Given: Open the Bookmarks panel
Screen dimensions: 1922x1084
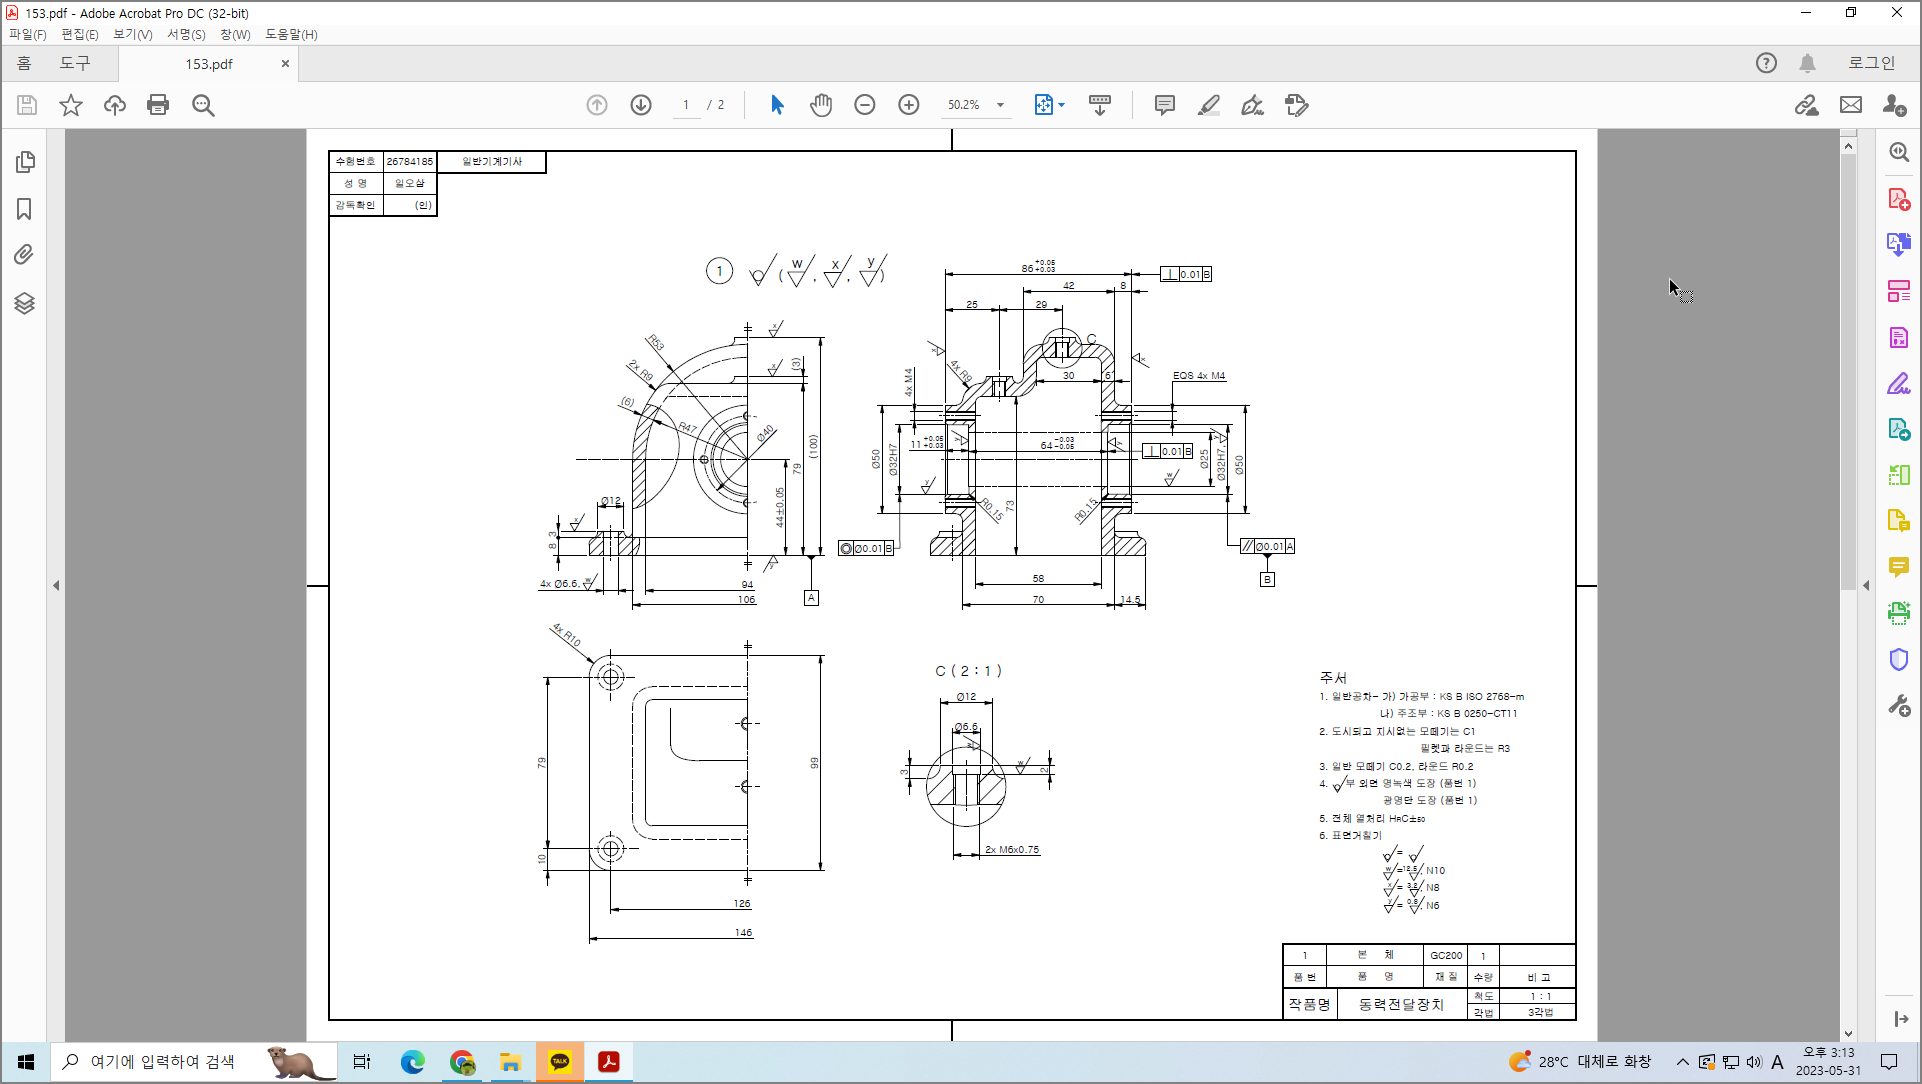Looking at the screenshot, I should tap(25, 209).
